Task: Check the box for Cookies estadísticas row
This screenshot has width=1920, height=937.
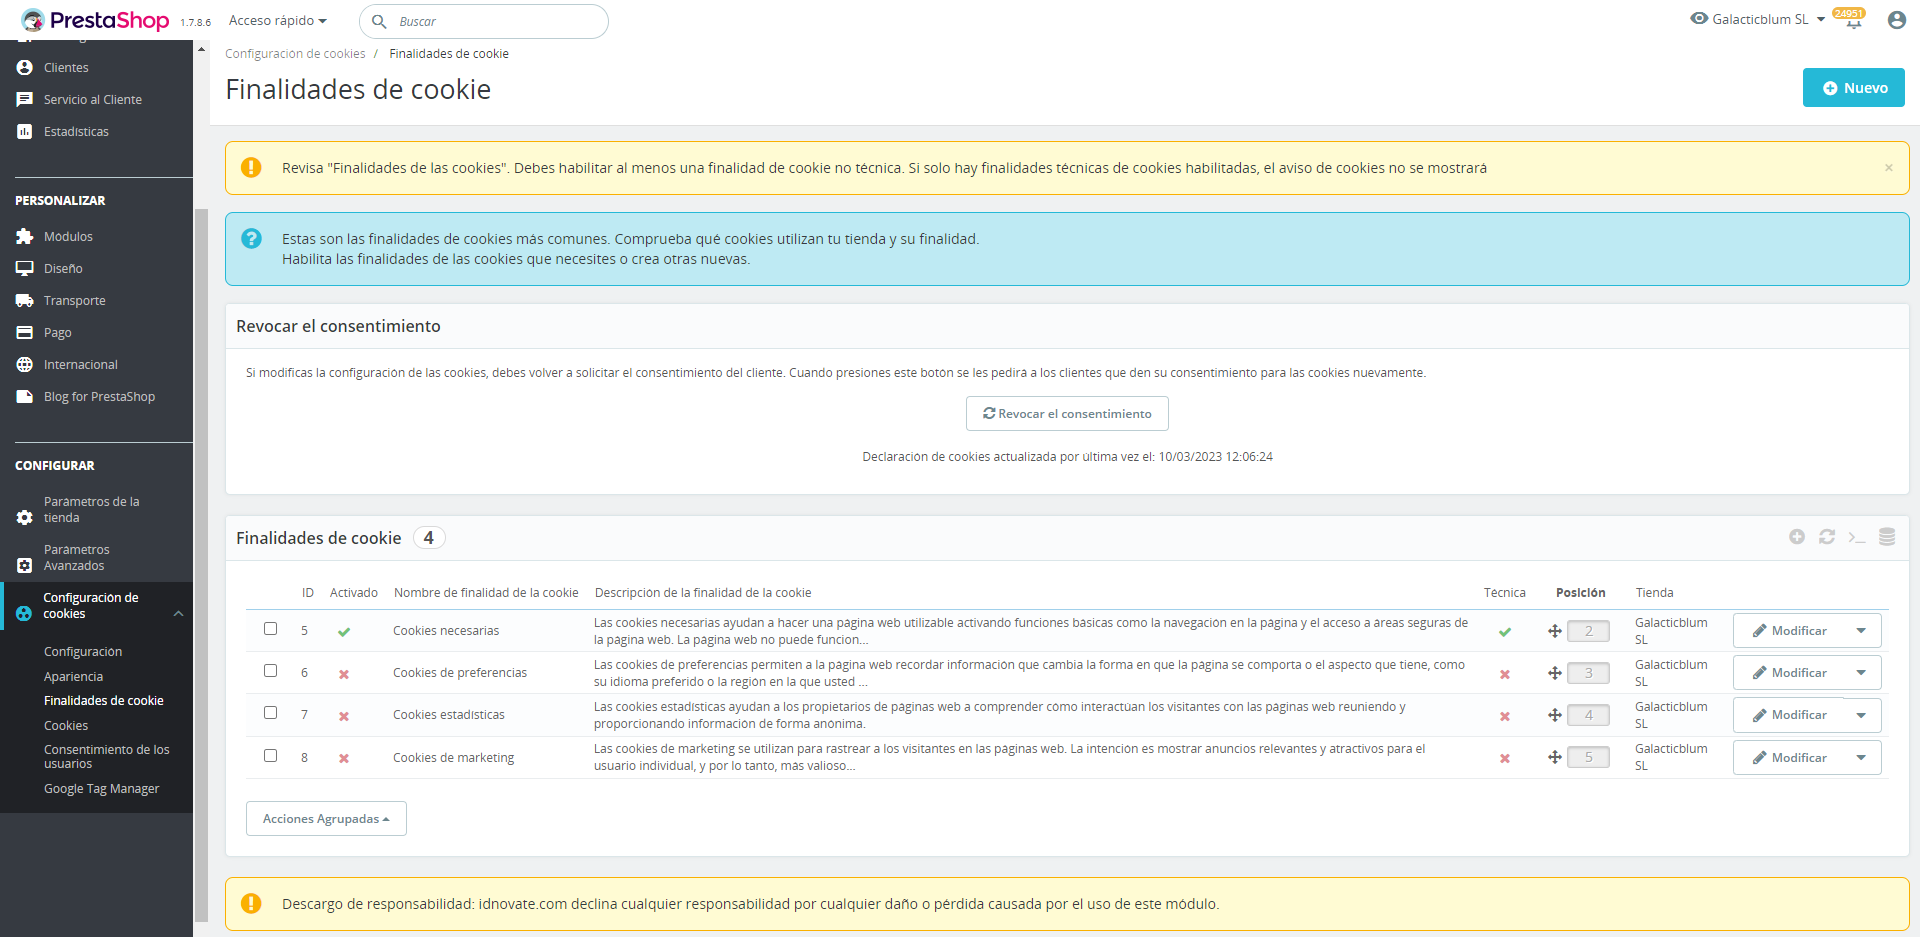Action: click(x=270, y=713)
